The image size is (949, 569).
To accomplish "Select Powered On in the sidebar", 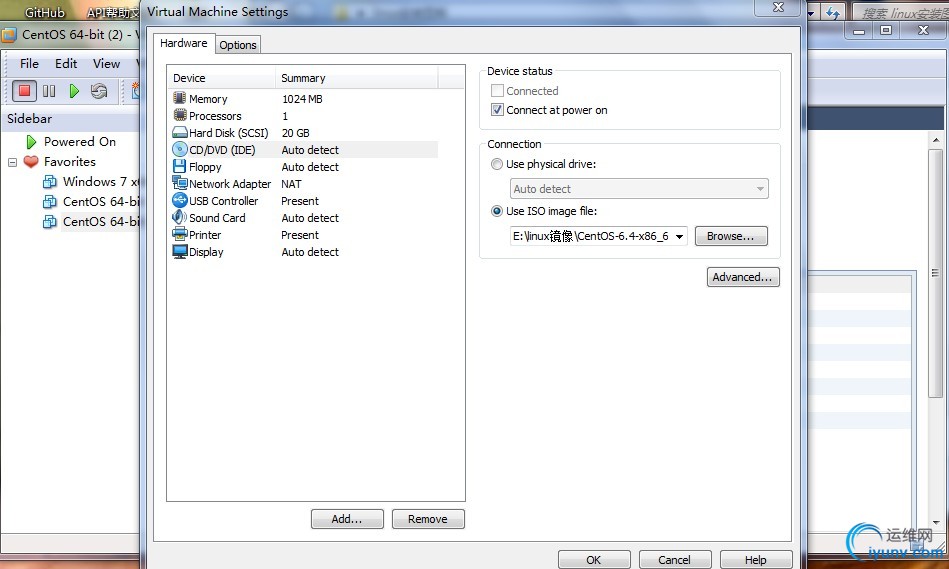I will pyautogui.click(x=80, y=142).
